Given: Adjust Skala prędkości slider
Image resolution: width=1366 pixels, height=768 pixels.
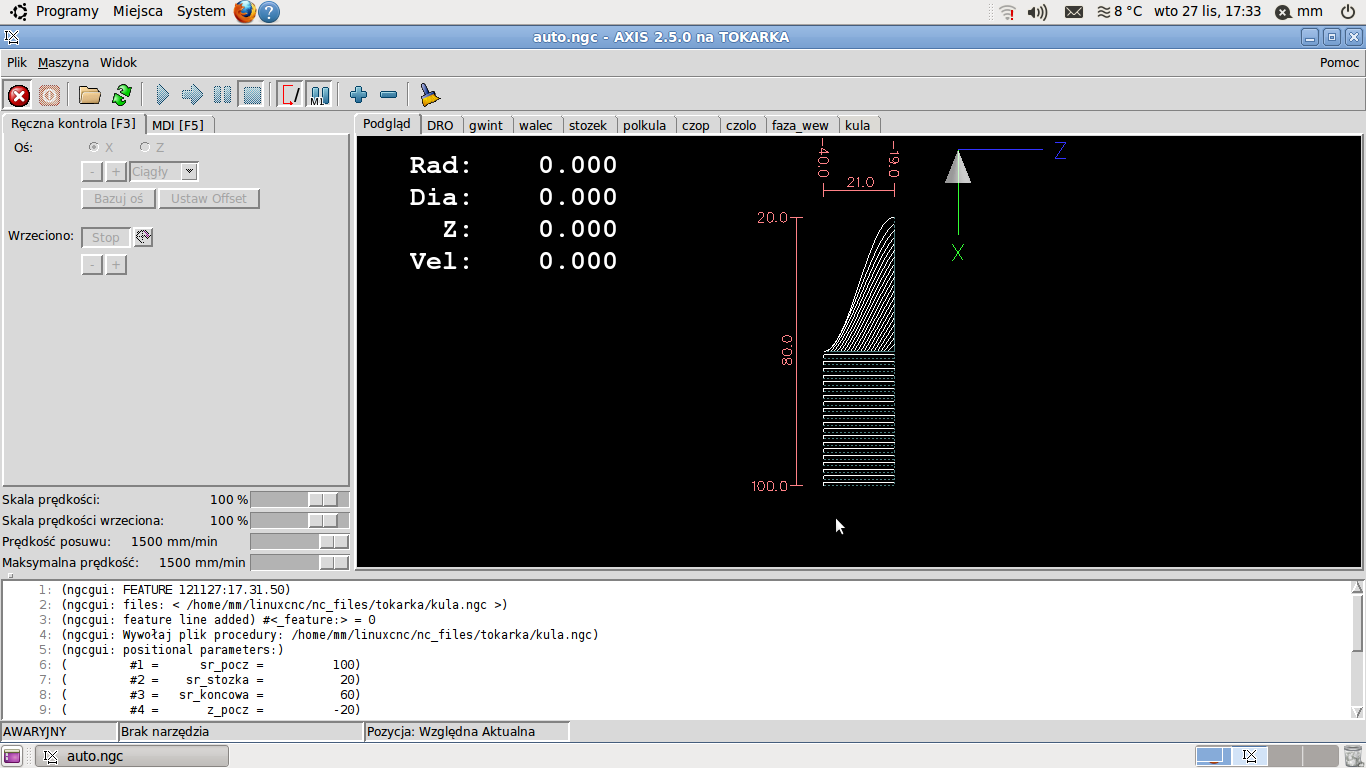Looking at the screenshot, I should [300, 499].
